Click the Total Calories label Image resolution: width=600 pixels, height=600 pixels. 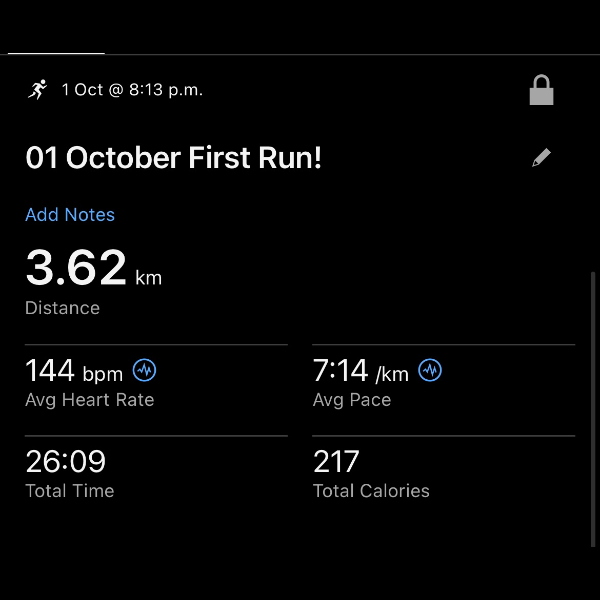[371, 491]
